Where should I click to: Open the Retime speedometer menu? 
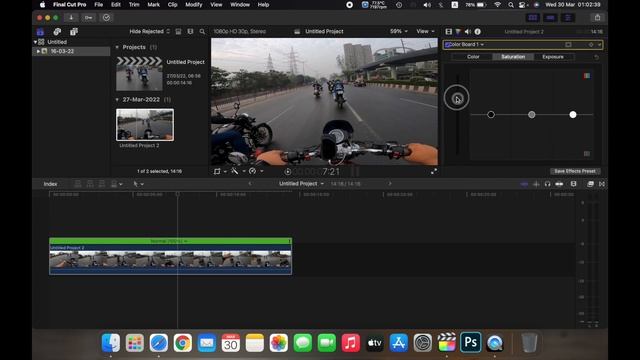[255, 171]
